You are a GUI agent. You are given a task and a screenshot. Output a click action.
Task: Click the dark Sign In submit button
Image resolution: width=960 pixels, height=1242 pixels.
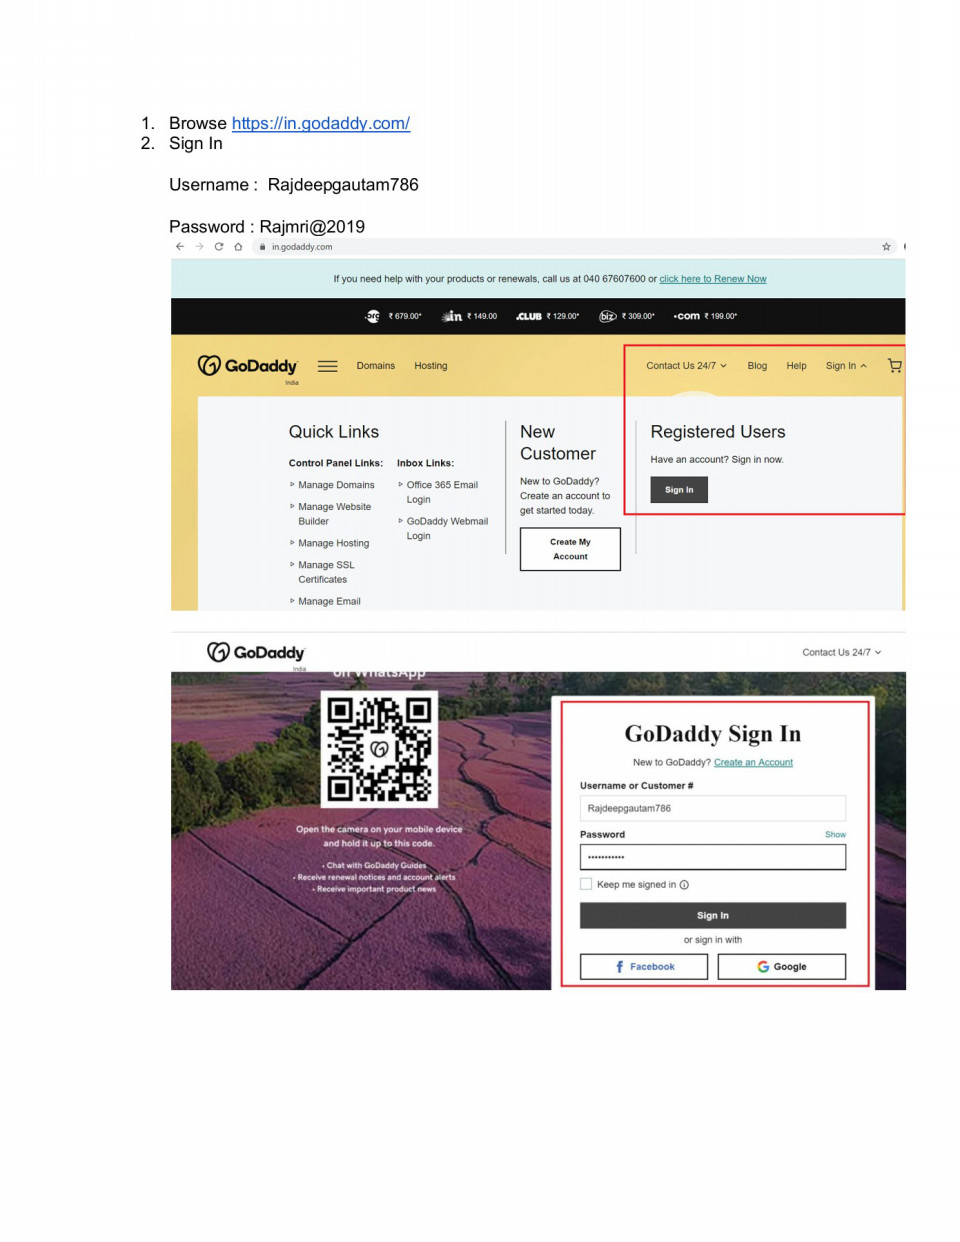(x=713, y=915)
